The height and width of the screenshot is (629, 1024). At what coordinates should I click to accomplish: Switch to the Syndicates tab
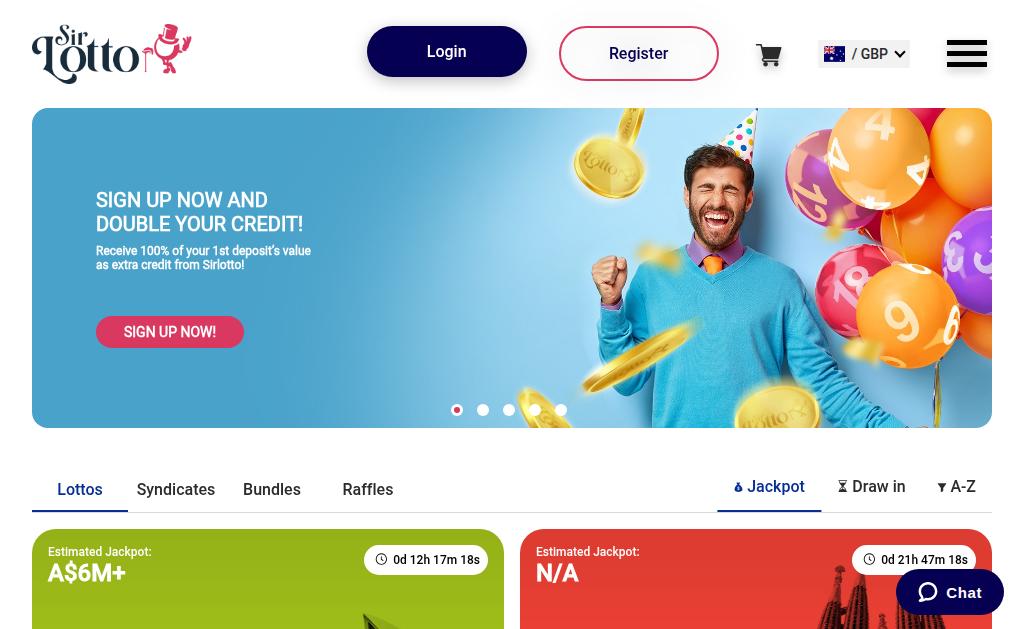(176, 489)
